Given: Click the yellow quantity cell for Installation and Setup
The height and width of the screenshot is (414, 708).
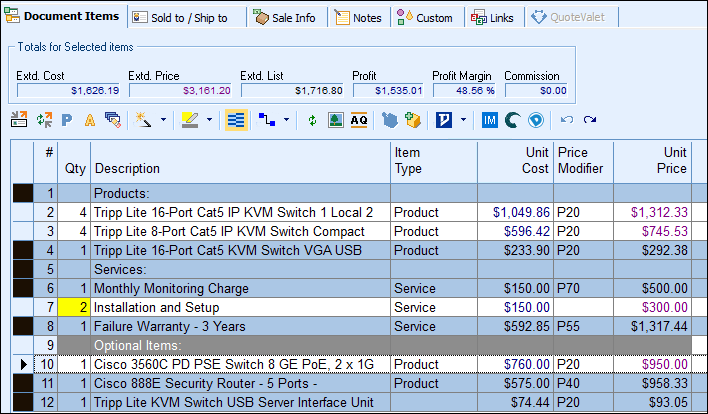Looking at the screenshot, I should pyautogui.click(x=74, y=307).
